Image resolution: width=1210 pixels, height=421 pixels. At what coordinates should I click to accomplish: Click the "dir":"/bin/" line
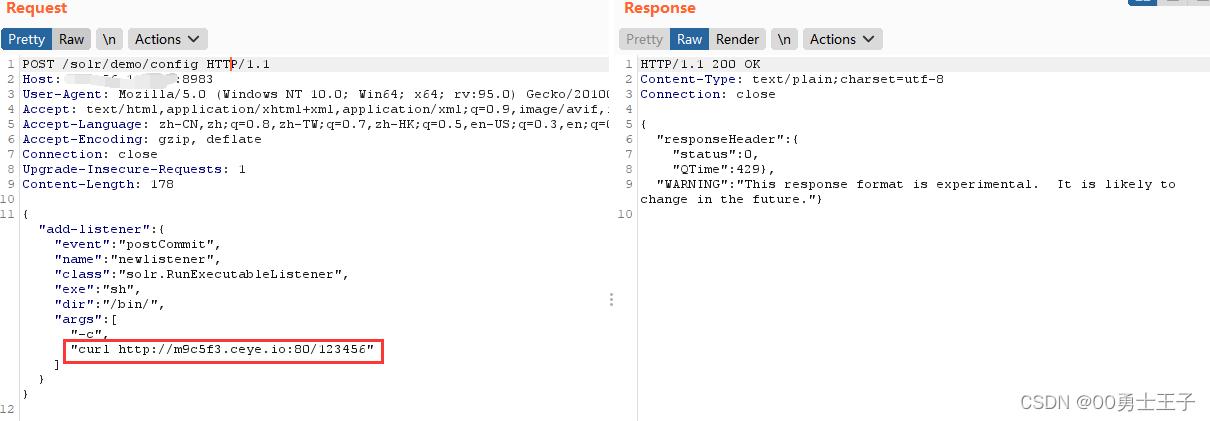pyautogui.click(x=110, y=304)
